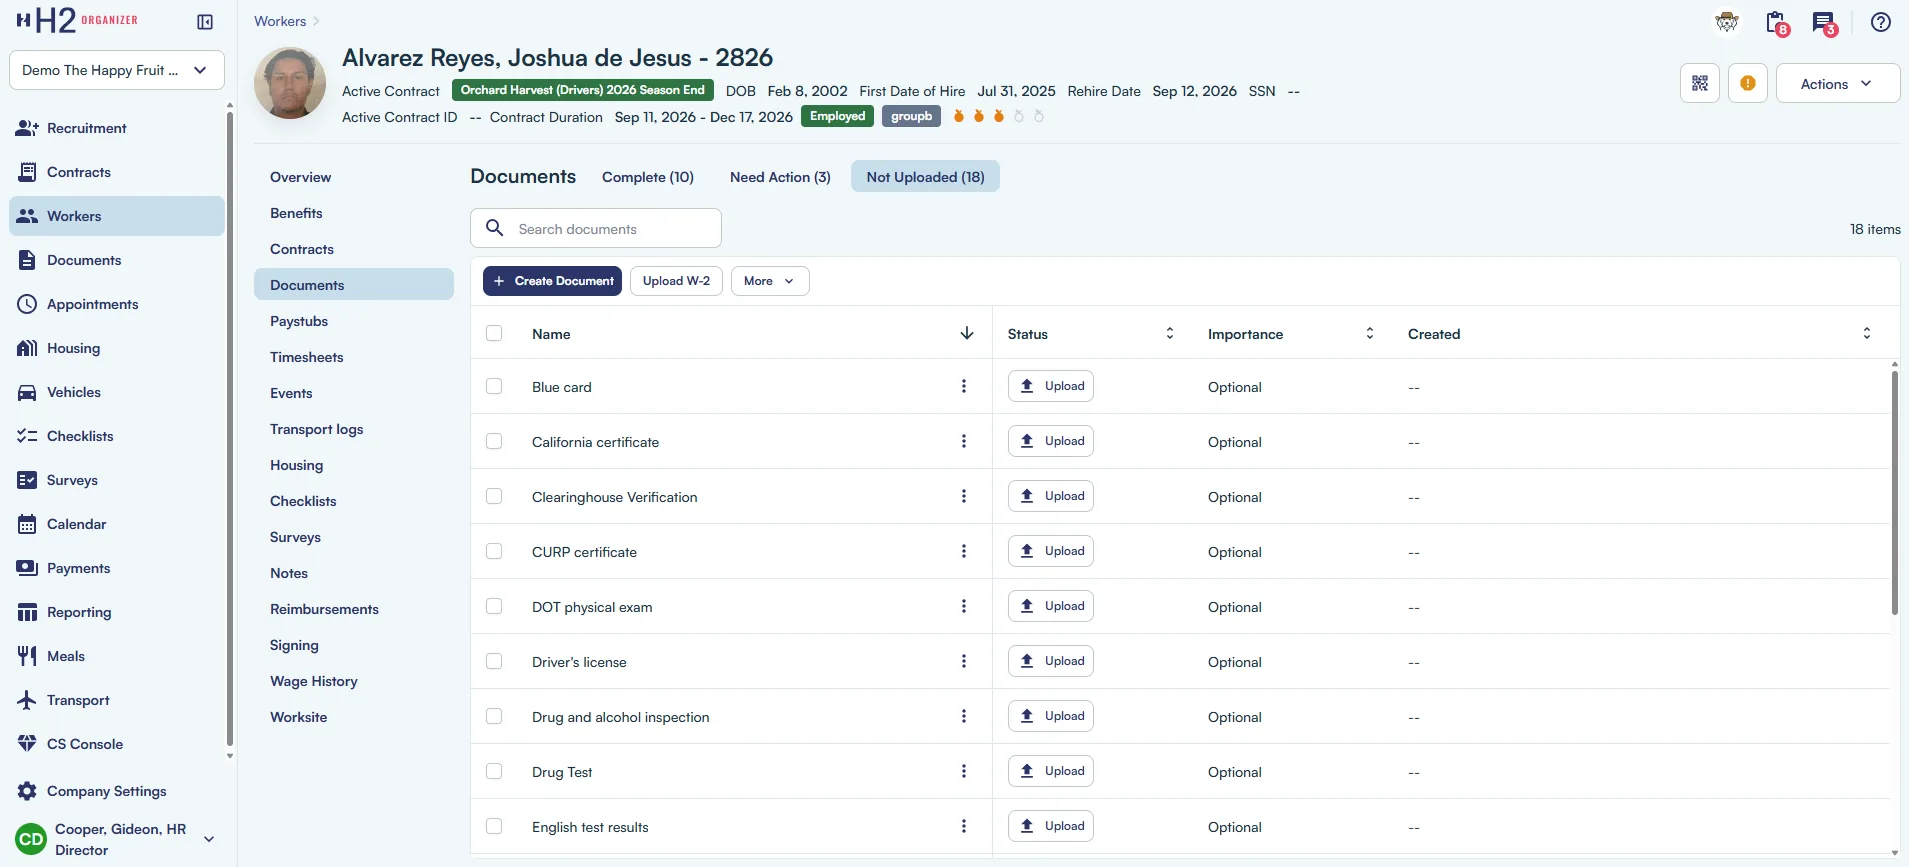The image size is (1909, 867).
Task: Click the Search documents field
Action: coord(596,228)
